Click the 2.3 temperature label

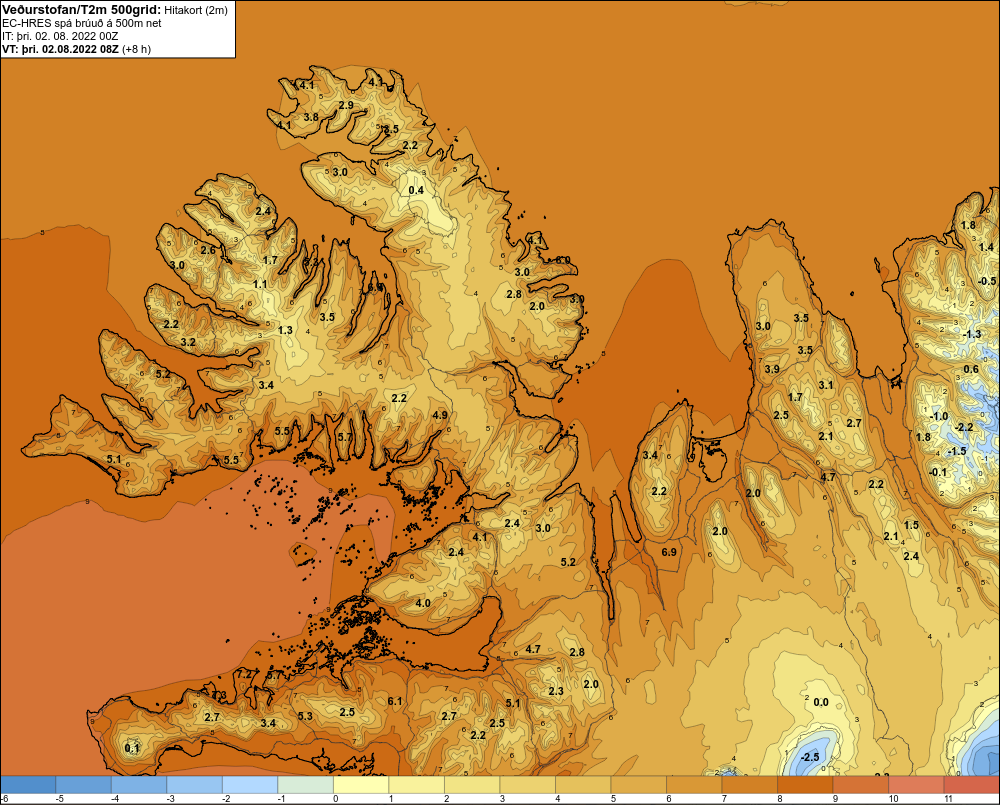(555, 691)
